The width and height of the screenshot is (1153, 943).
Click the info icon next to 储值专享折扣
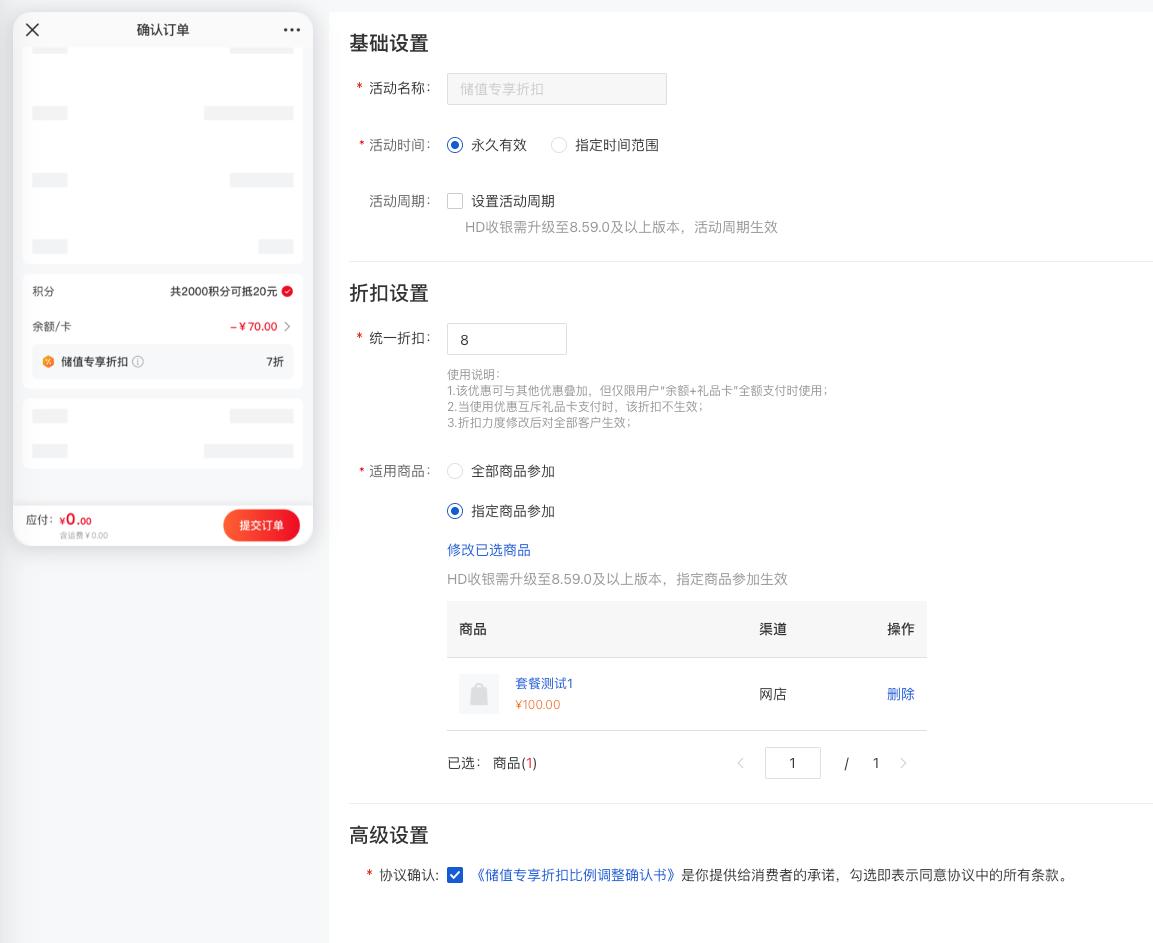(x=138, y=362)
